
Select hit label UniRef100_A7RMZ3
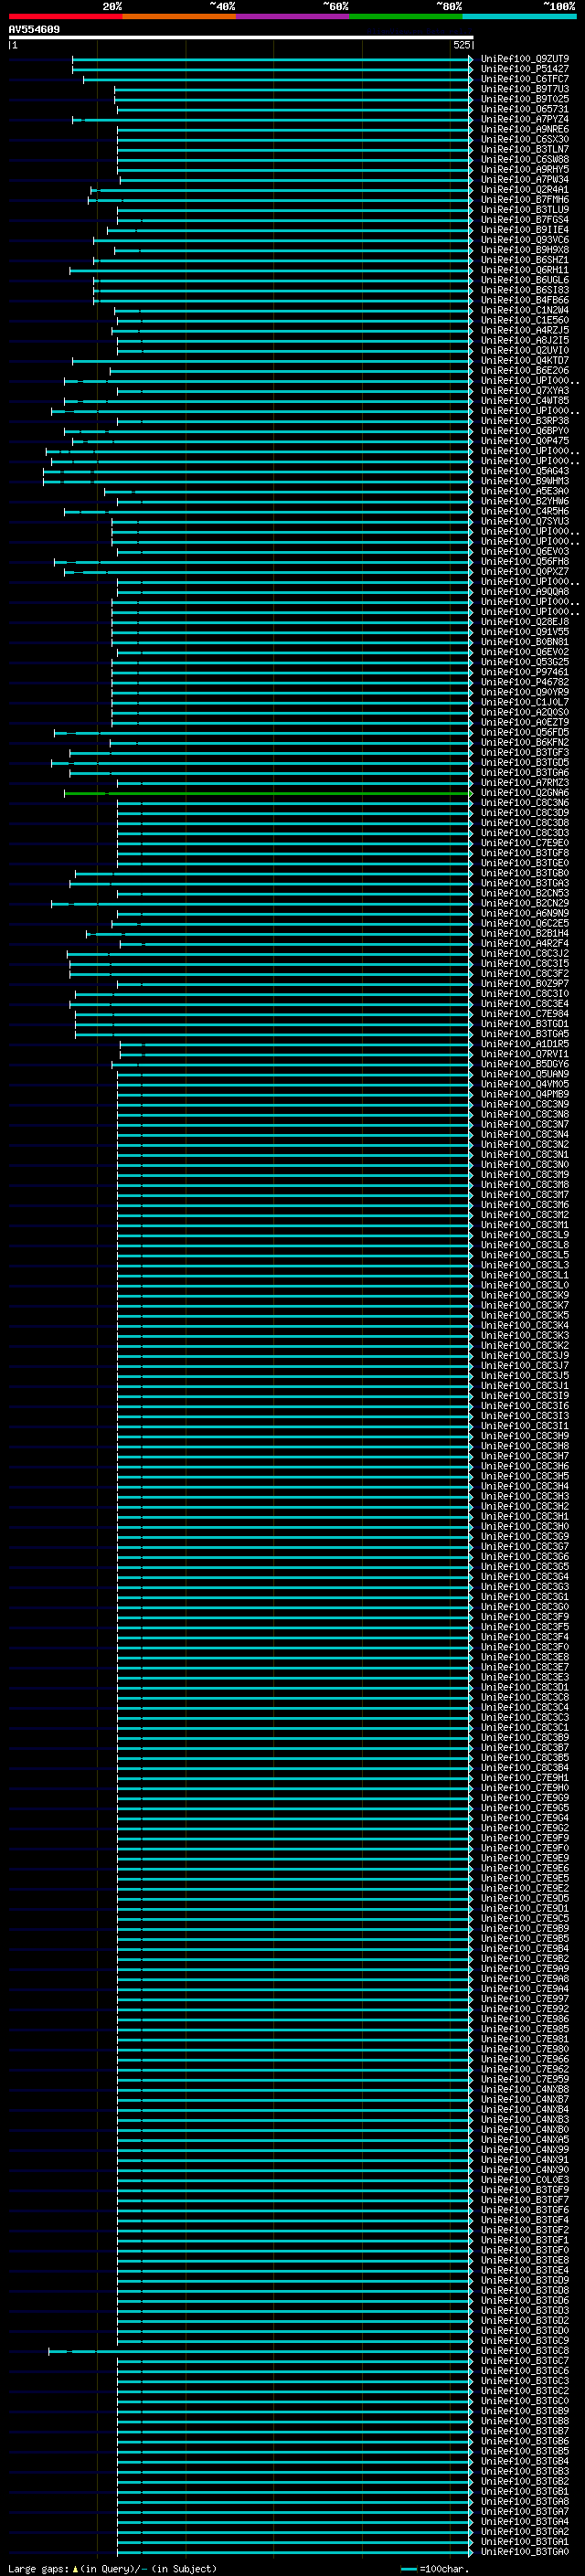(525, 783)
